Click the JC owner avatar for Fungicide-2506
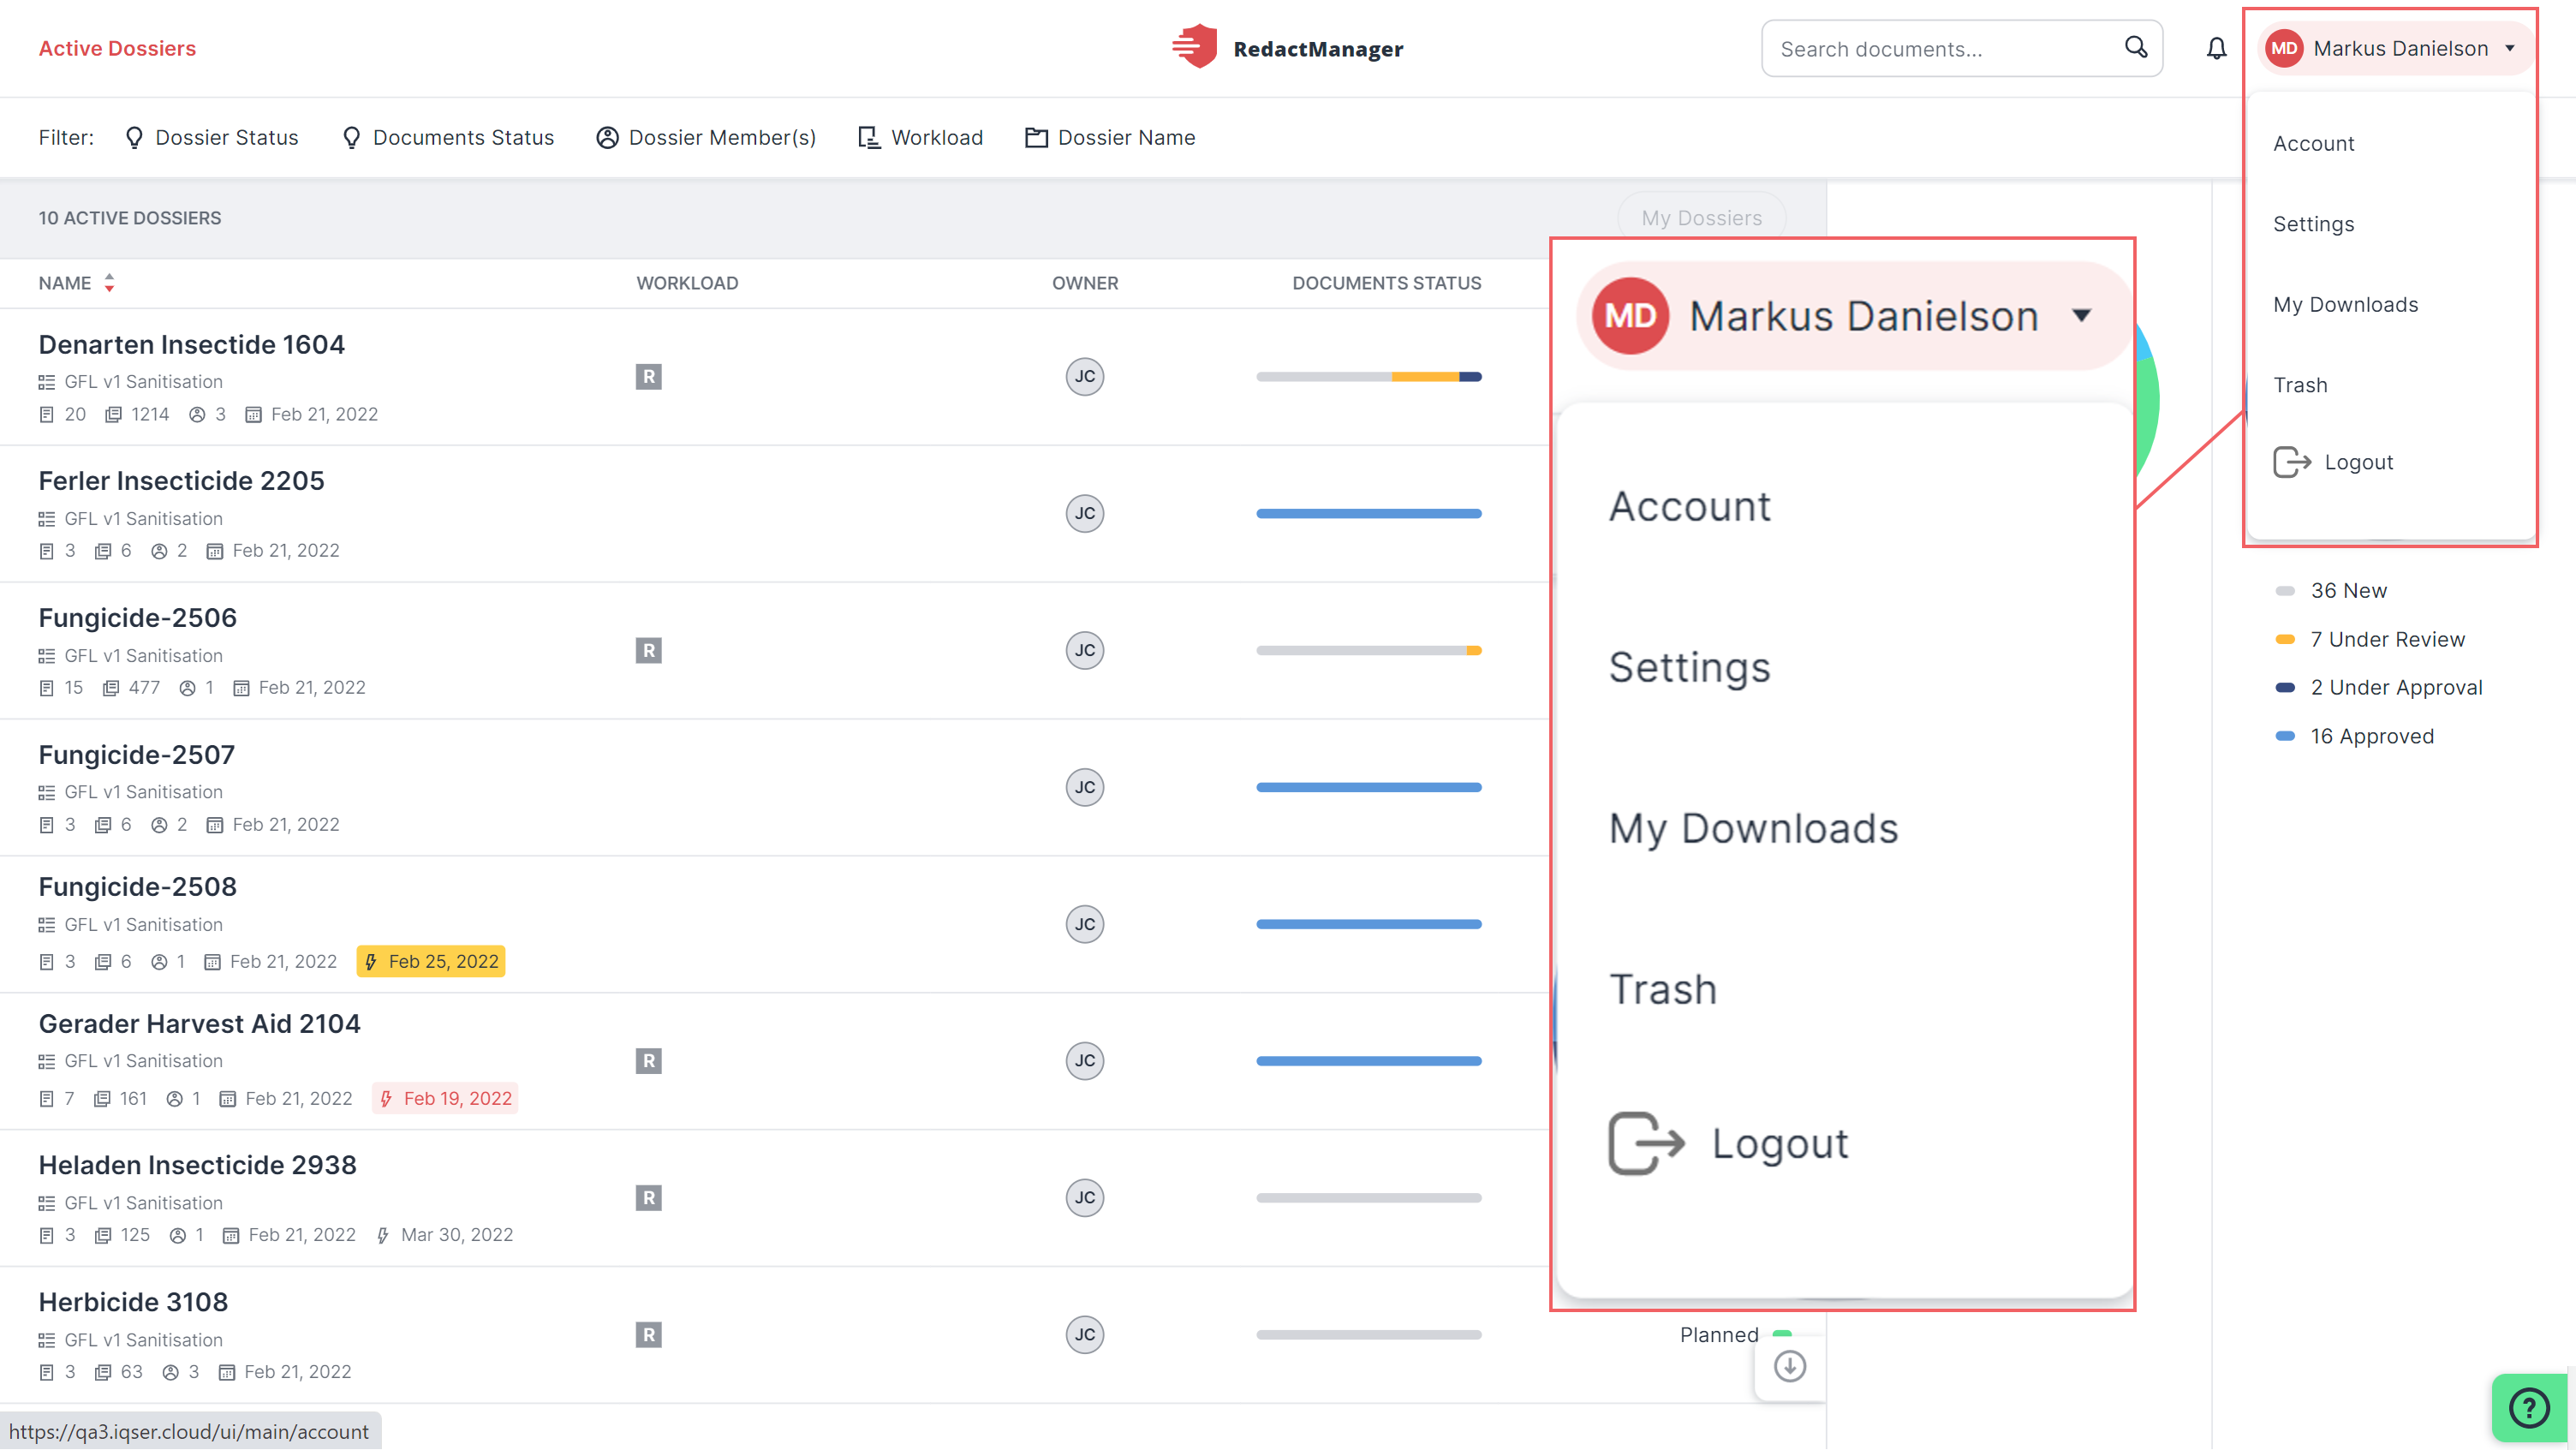Viewport: 2576px width, 1450px height. [x=1085, y=651]
